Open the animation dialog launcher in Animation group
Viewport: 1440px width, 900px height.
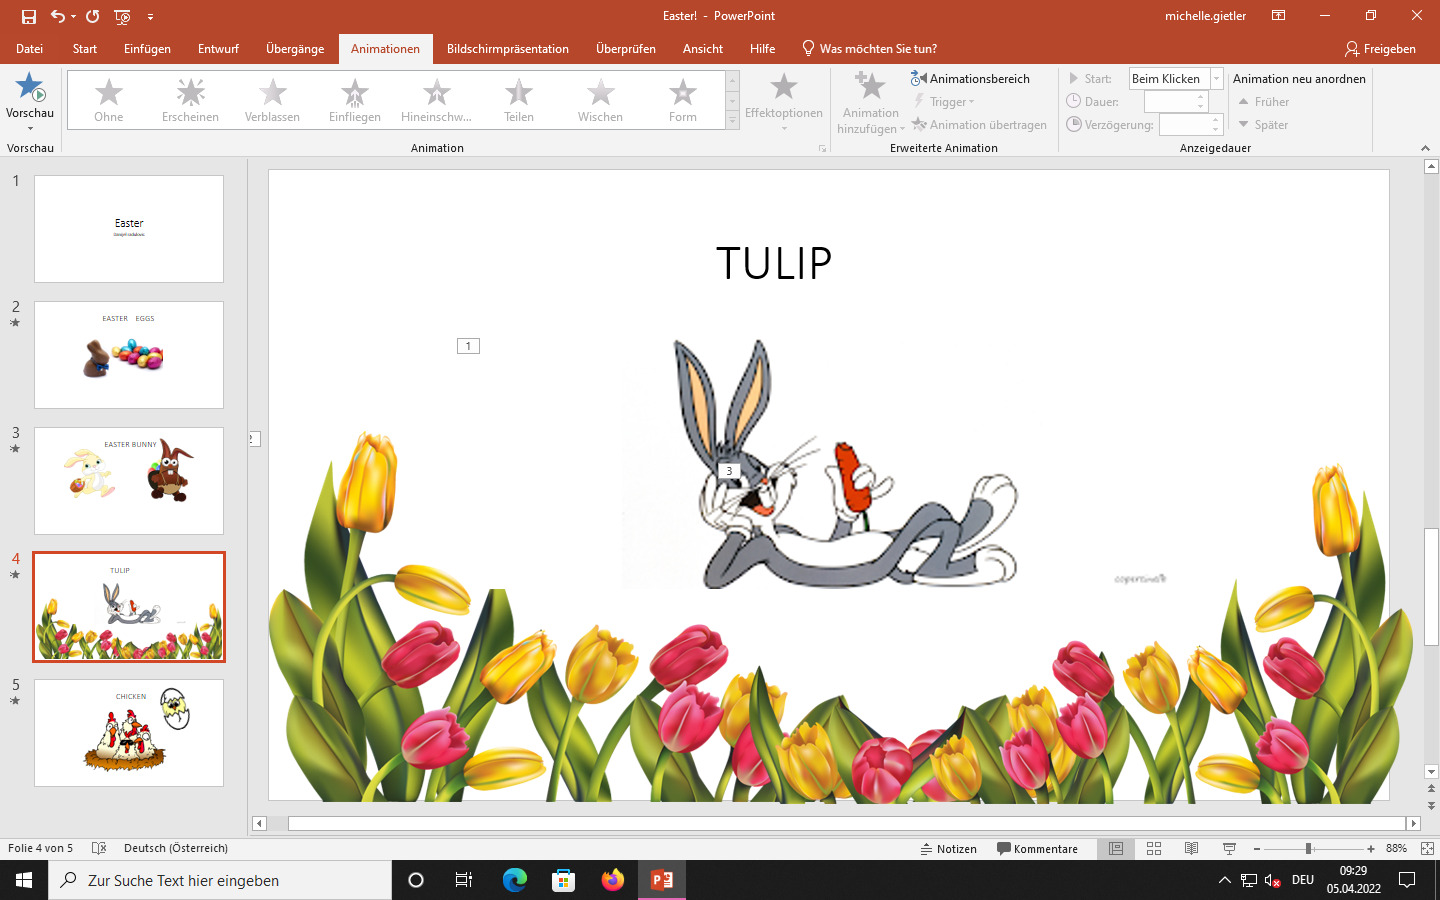click(822, 148)
